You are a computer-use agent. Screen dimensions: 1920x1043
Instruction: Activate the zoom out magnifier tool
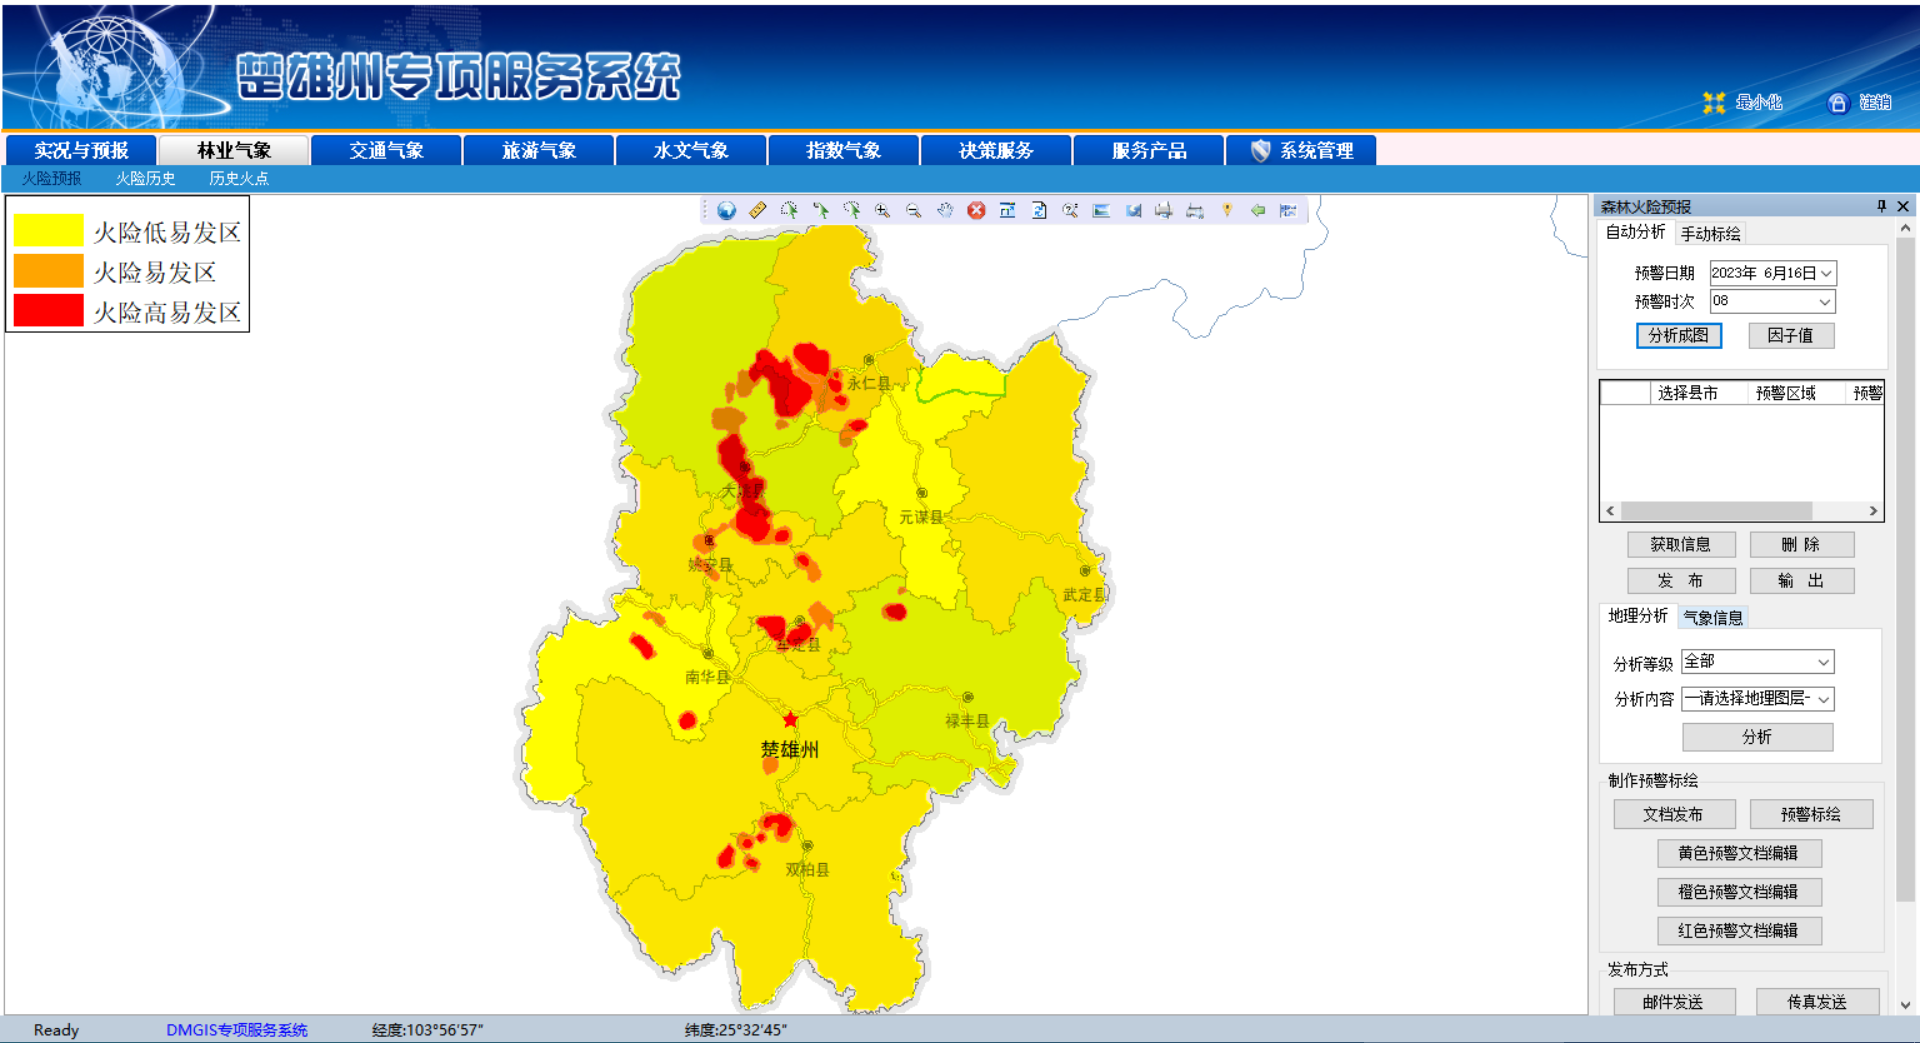click(x=913, y=210)
